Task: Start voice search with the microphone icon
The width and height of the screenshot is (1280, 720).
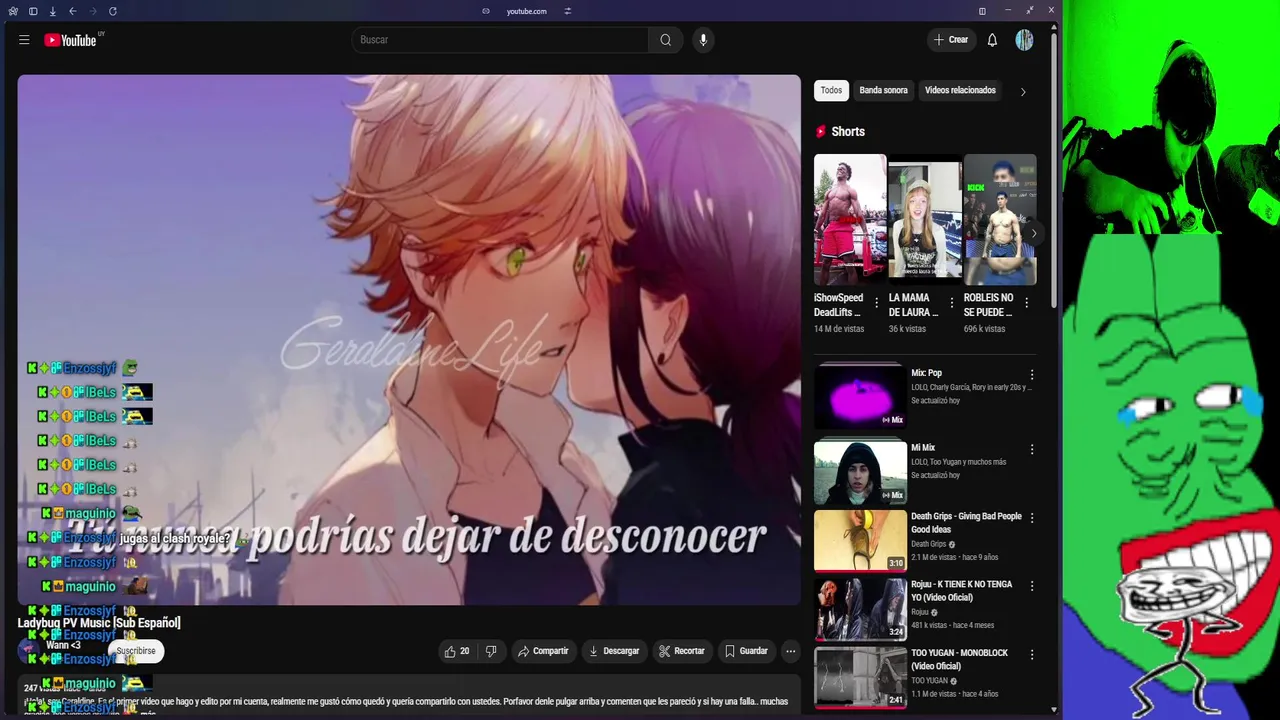Action: [x=703, y=40]
